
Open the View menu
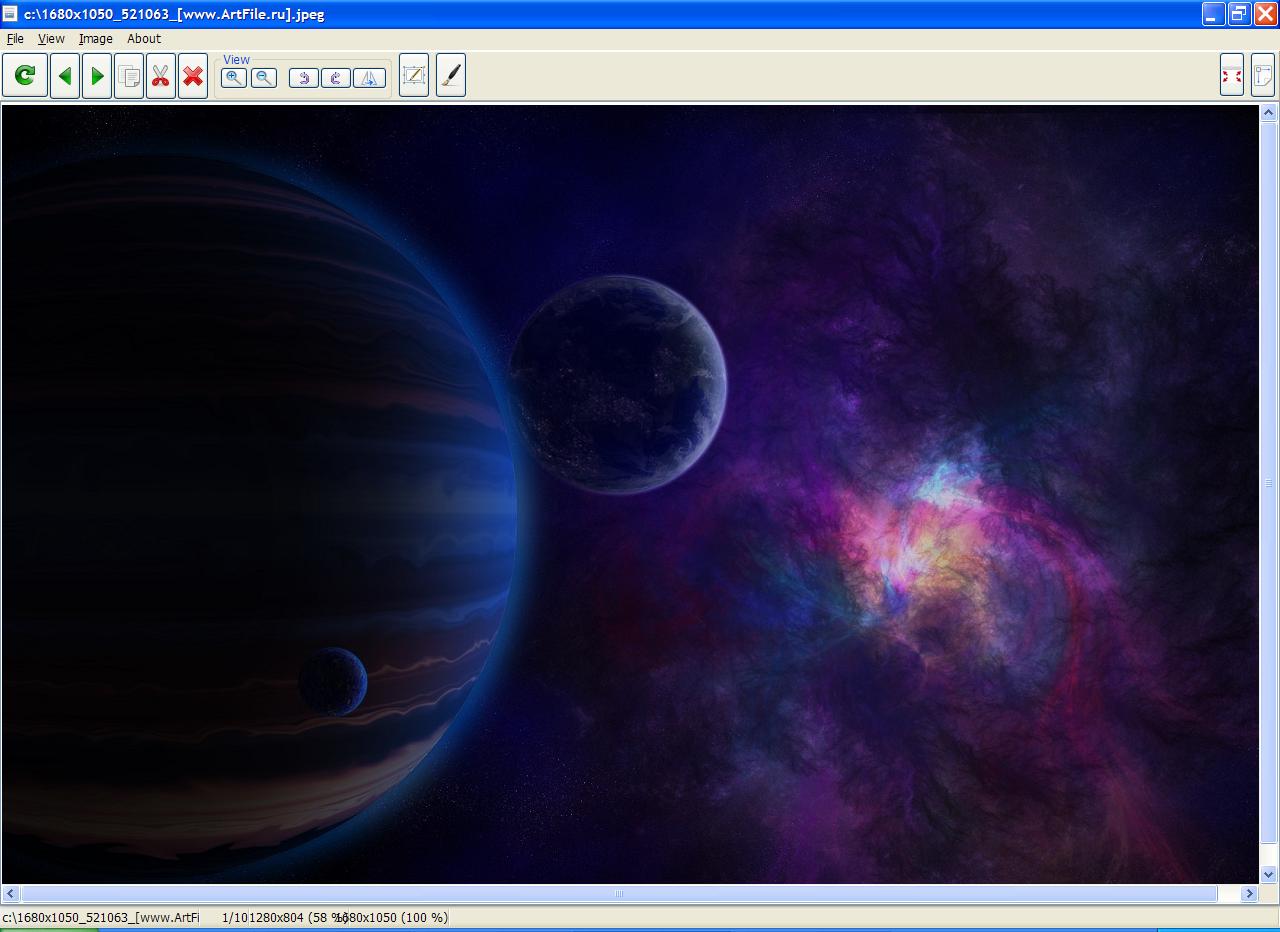pos(51,39)
